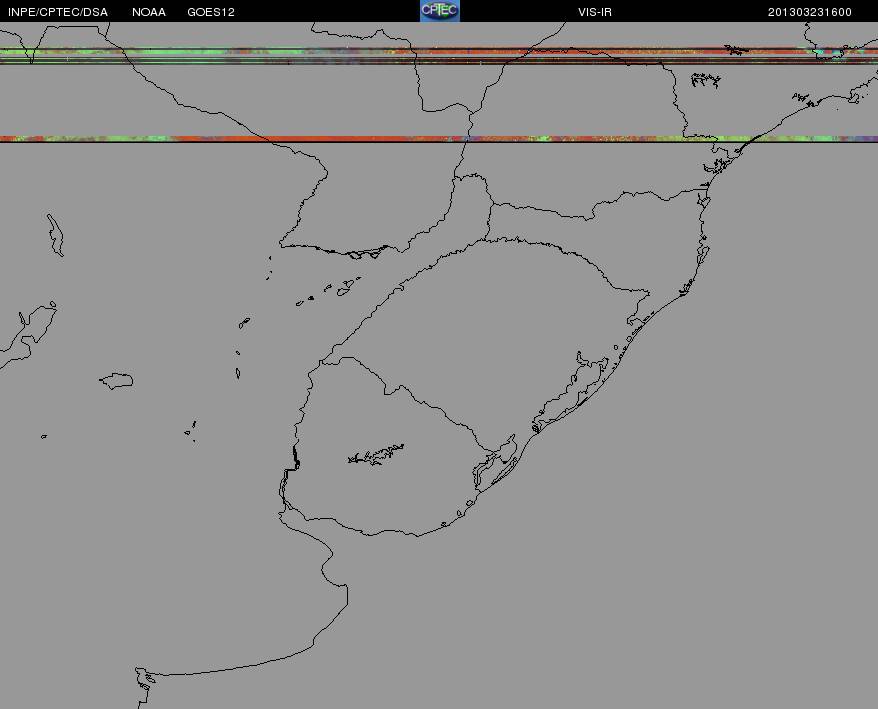The height and width of the screenshot is (709, 878).
Task: Click the NOAA label in header
Action: [x=149, y=12]
